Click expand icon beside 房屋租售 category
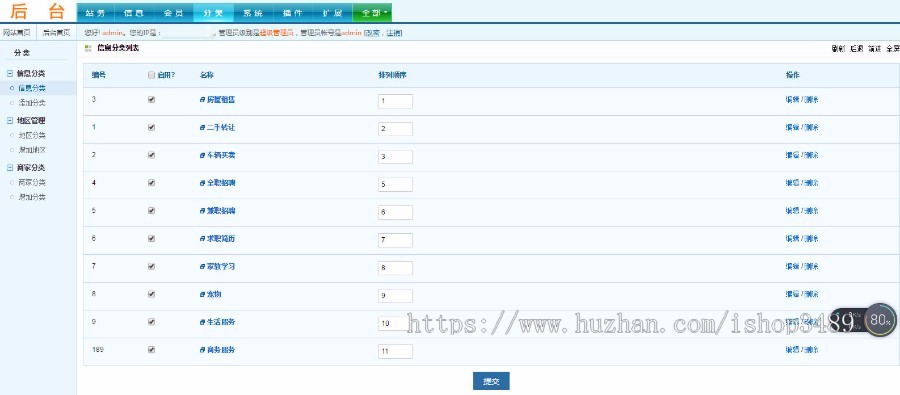Screen dimensions: 900x395 pyautogui.click(x=202, y=100)
